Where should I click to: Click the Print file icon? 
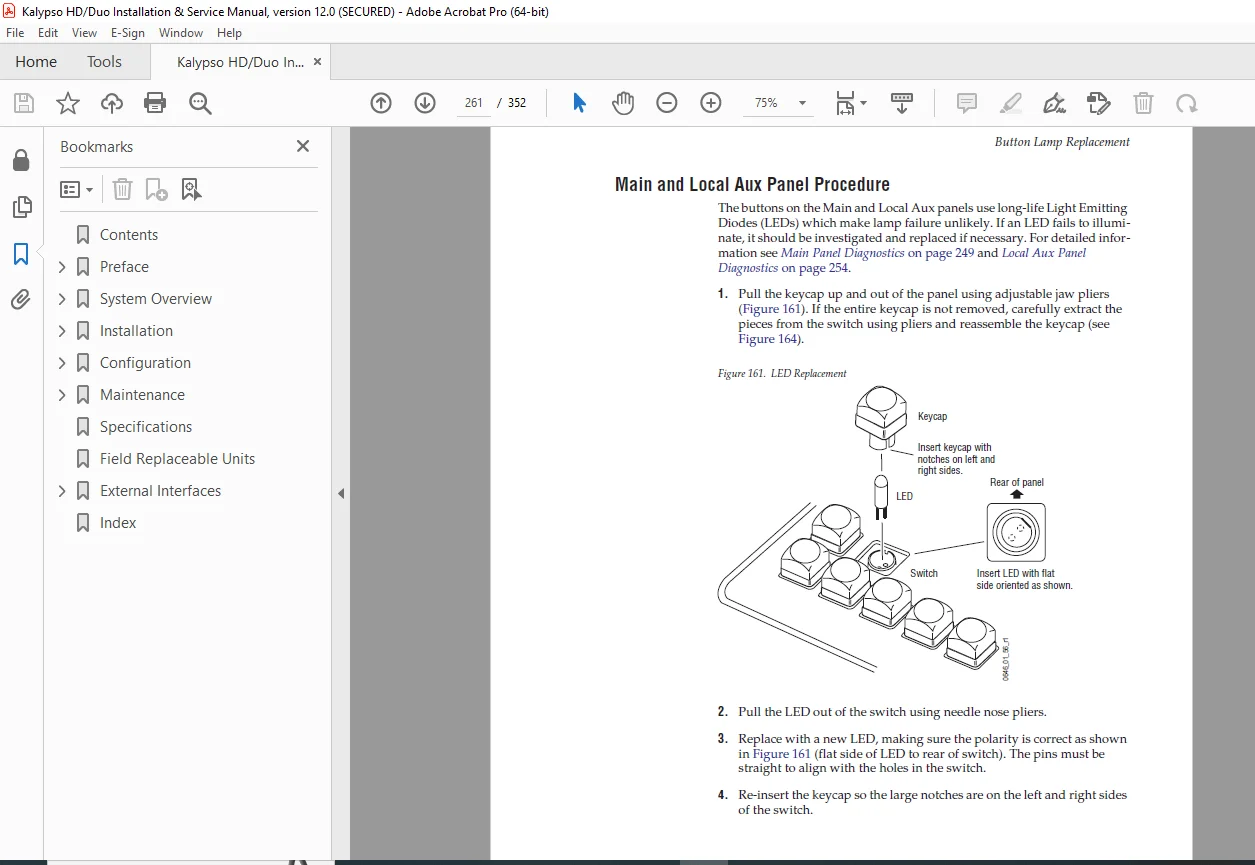tap(155, 103)
